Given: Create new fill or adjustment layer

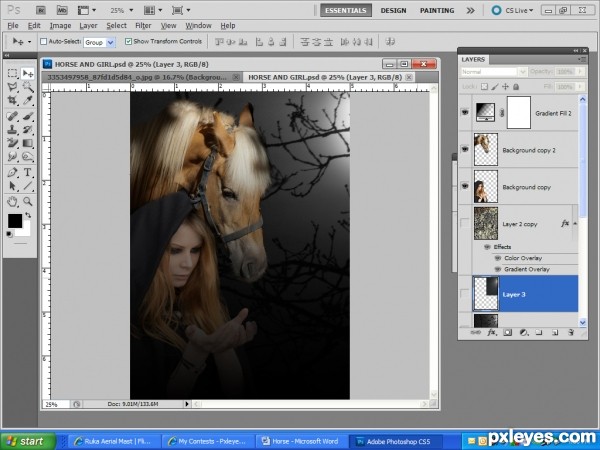Looking at the screenshot, I should [x=524, y=332].
